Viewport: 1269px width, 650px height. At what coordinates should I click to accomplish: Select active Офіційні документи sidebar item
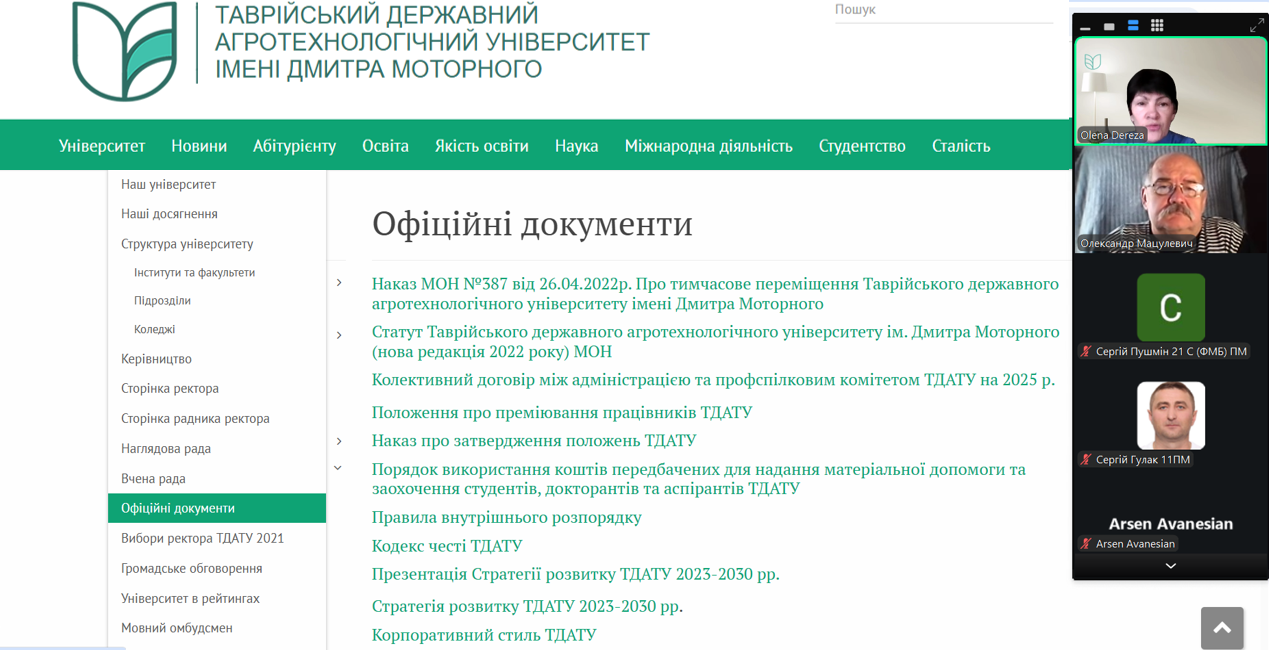pos(217,508)
